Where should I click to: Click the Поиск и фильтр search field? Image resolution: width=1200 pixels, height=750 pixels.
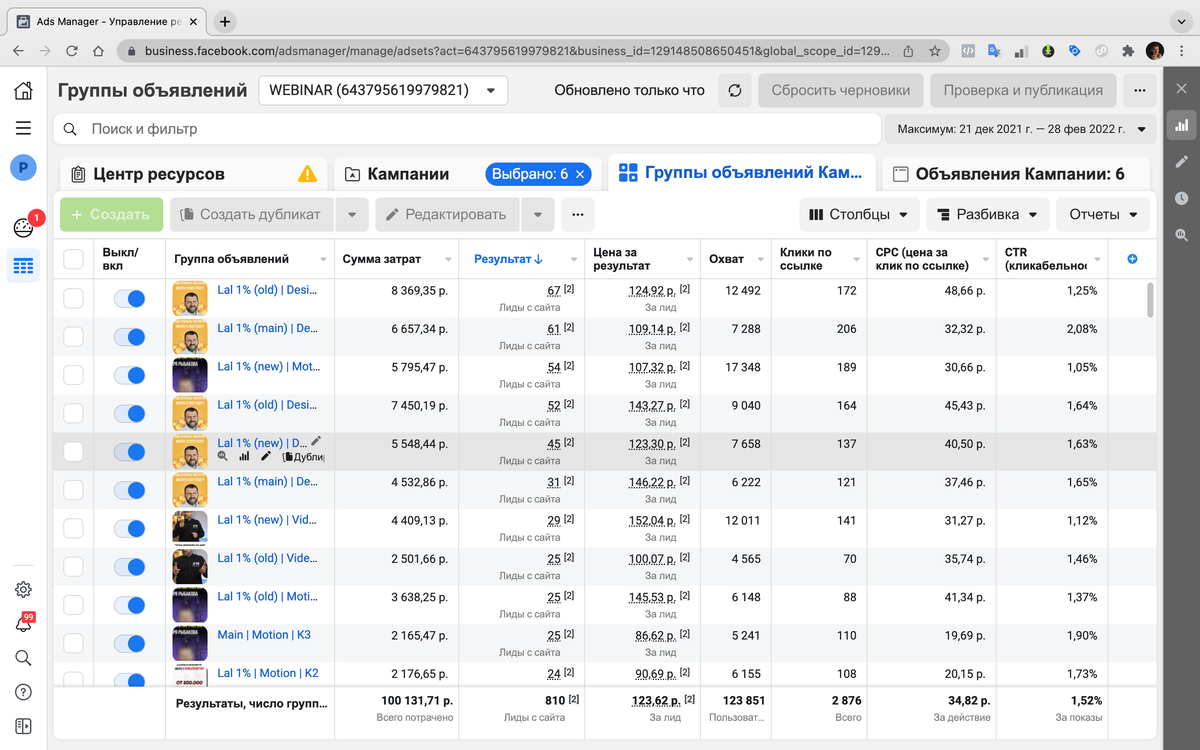[468, 129]
